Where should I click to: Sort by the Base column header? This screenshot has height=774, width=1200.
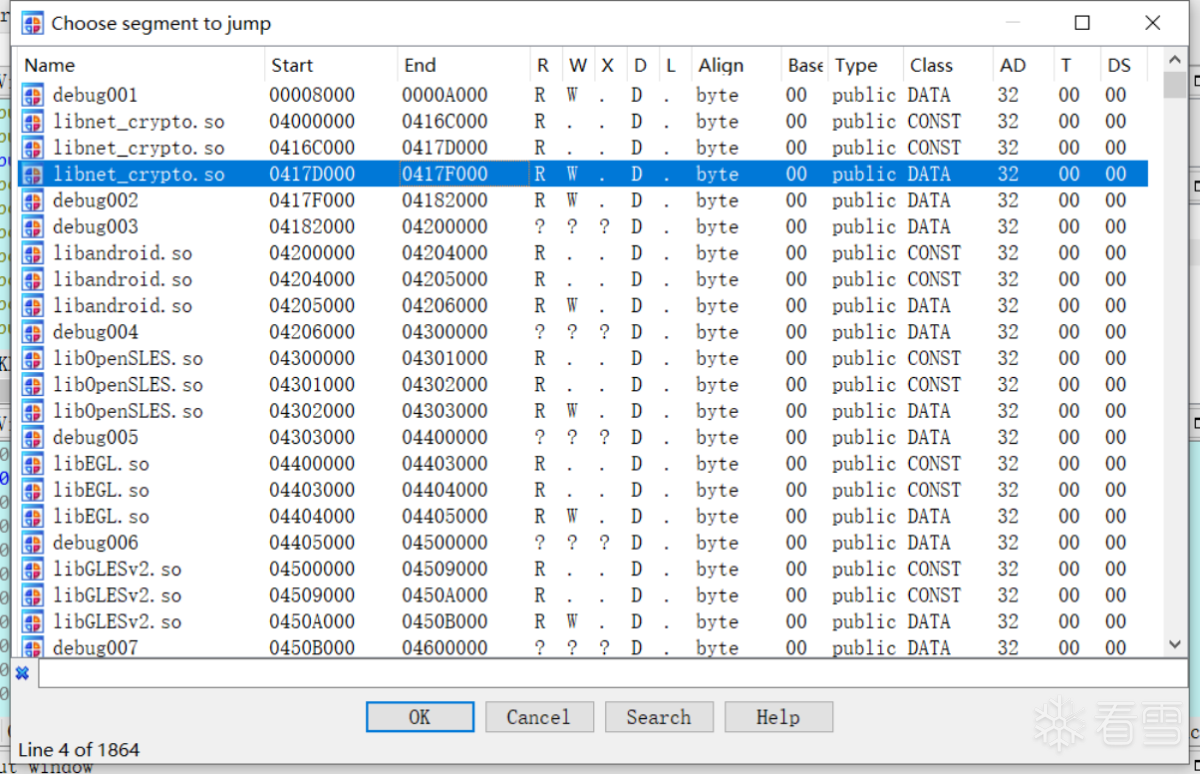(x=805, y=65)
